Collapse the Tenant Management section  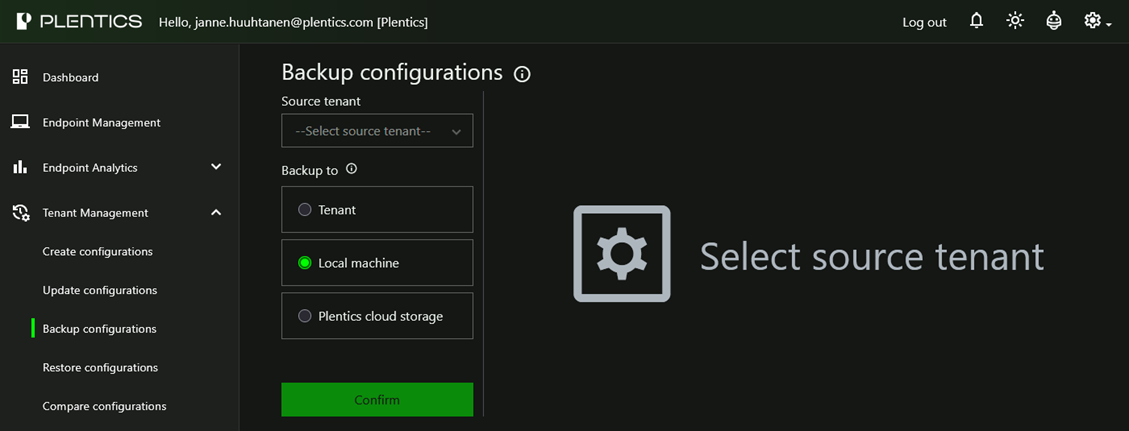coord(216,212)
